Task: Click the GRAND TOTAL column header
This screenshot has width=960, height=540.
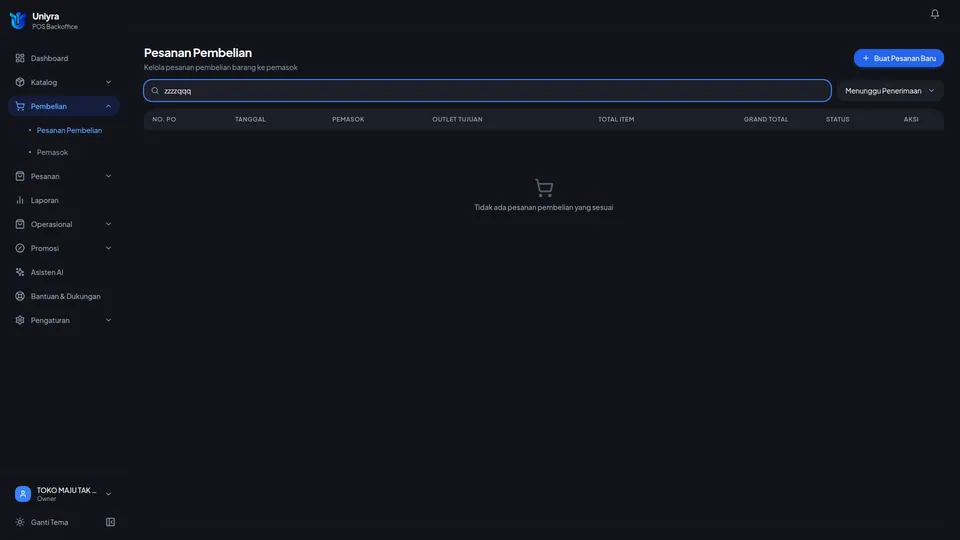Action: click(x=766, y=119)
